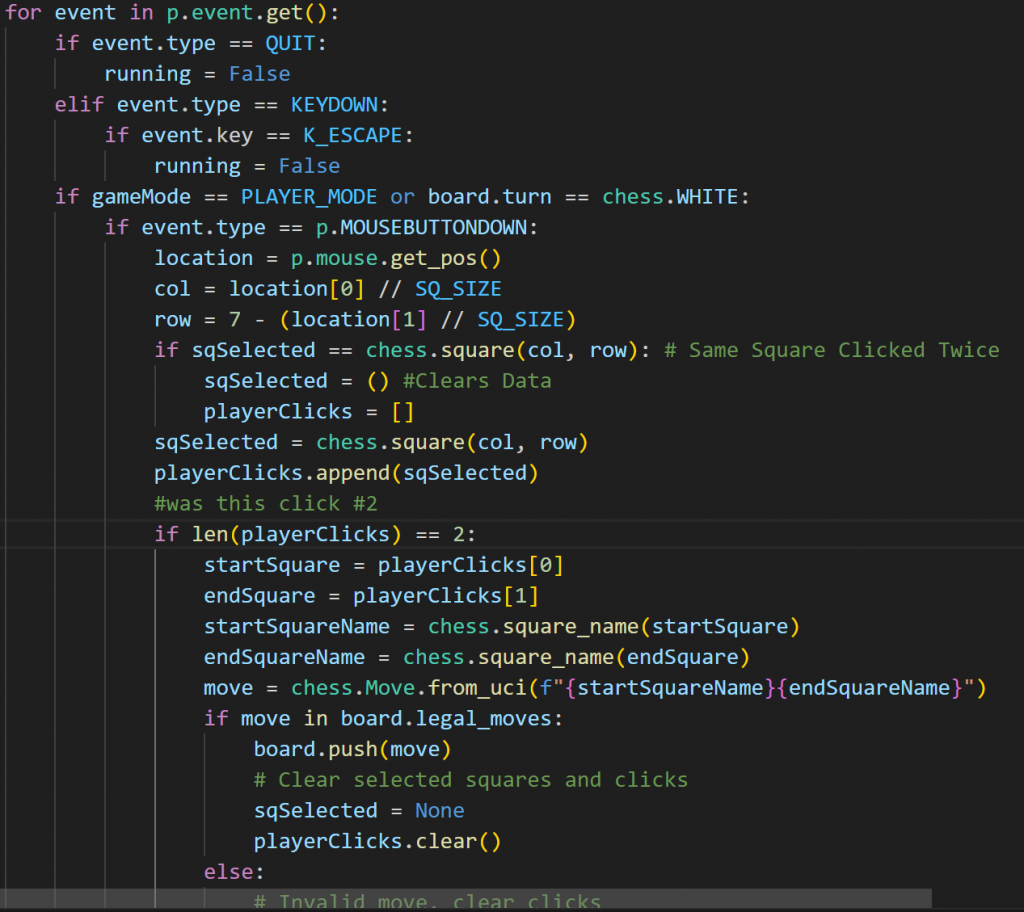Click the None value assigned to sqSelected
This screenshot has height=912, width=1024.
click(x=439, y=811)
